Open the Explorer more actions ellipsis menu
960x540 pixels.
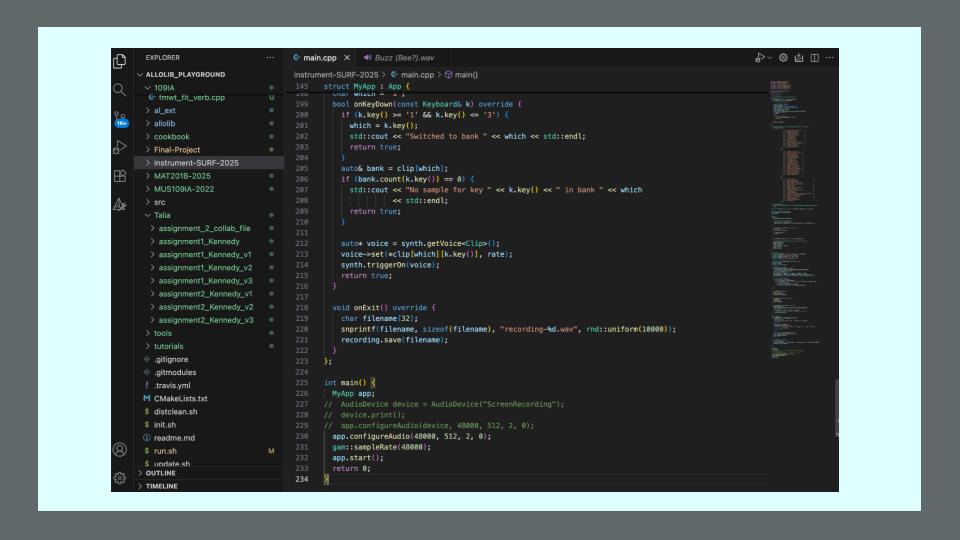coord(270,58)
